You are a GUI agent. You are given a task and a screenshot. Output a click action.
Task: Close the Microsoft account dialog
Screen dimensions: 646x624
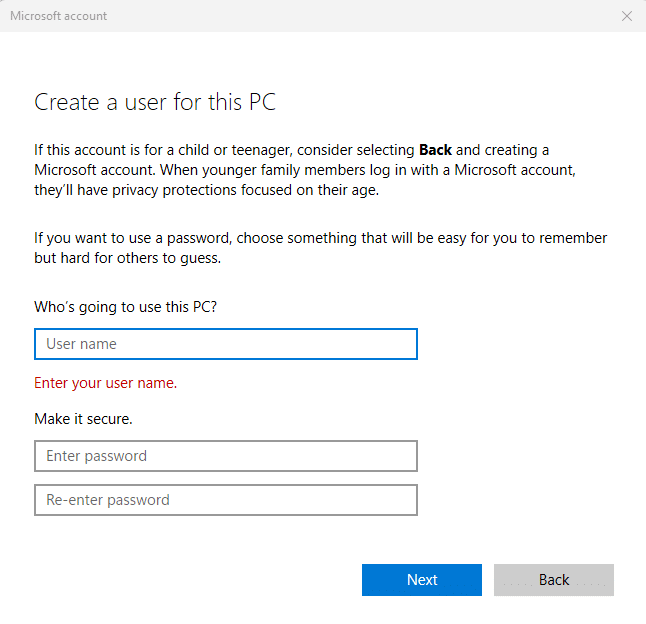[627, 16]
